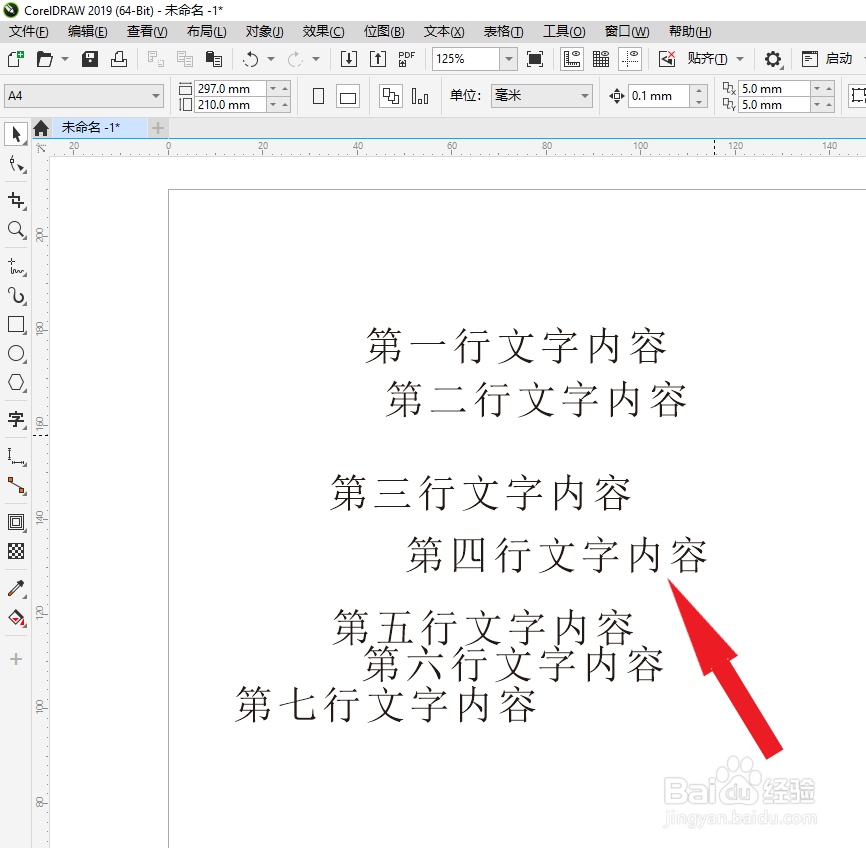This screenshot has height=848, width=866.
Task: Toggle the rulers visibility
Action: [571, 58]
